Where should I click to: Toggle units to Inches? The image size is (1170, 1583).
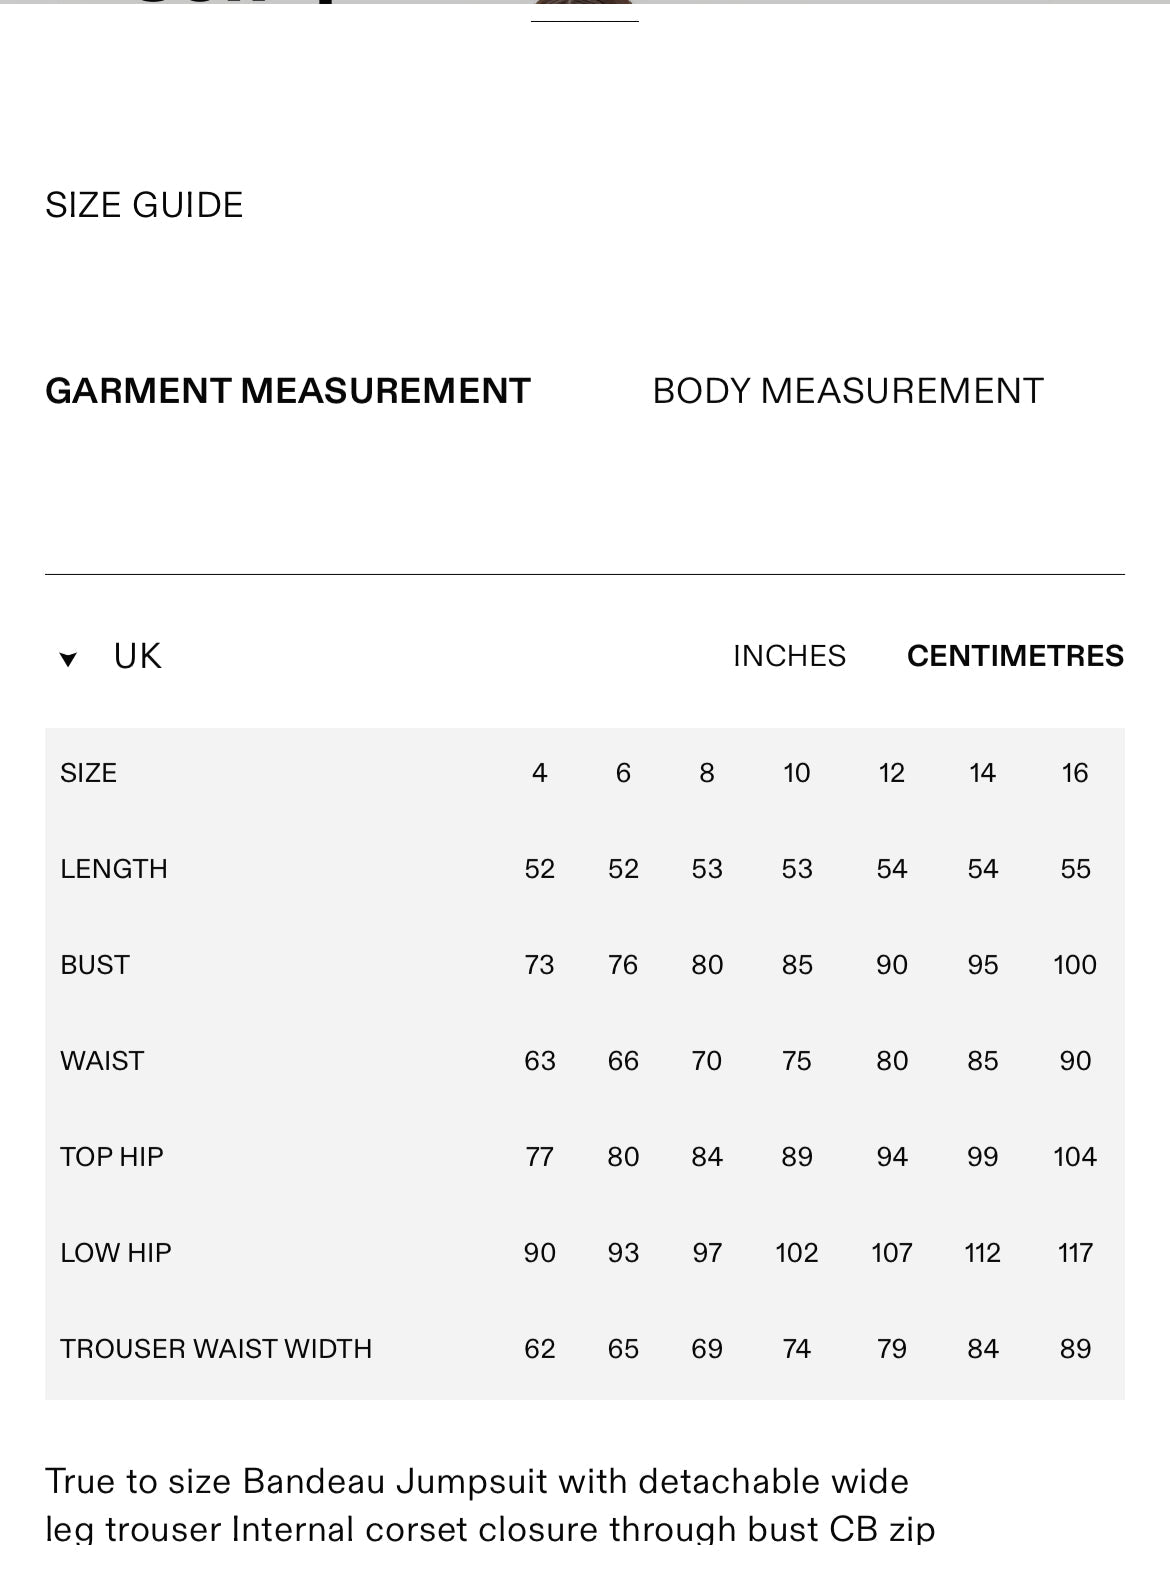789,656
